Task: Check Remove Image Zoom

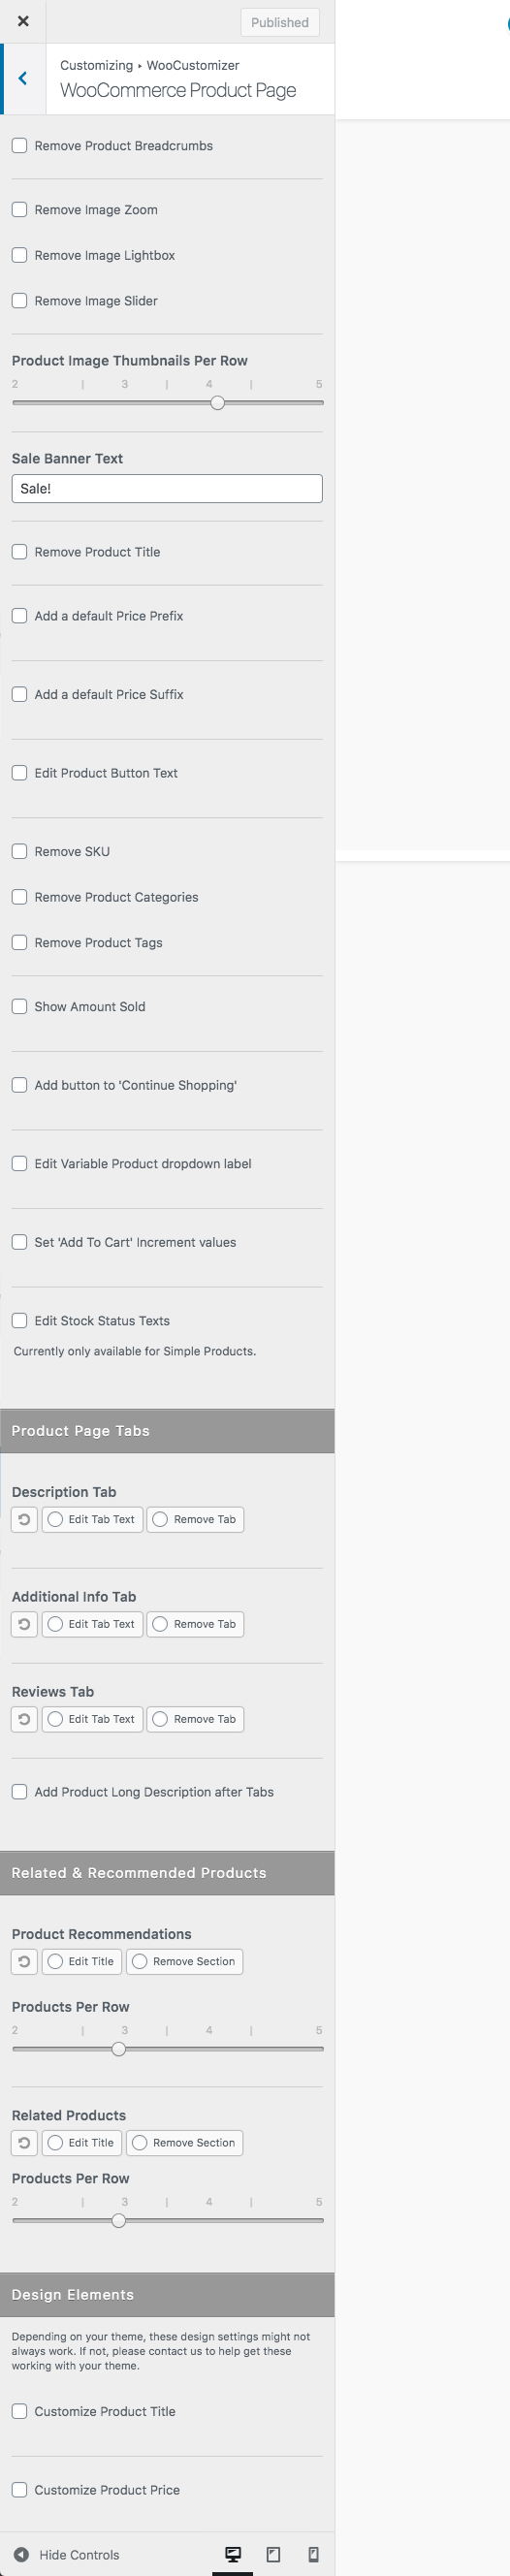Action: click(x=19, y=210)
